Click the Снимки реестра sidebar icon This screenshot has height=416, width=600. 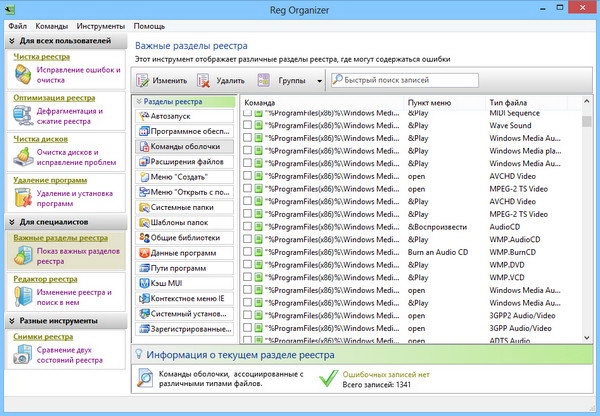[23, 353]
